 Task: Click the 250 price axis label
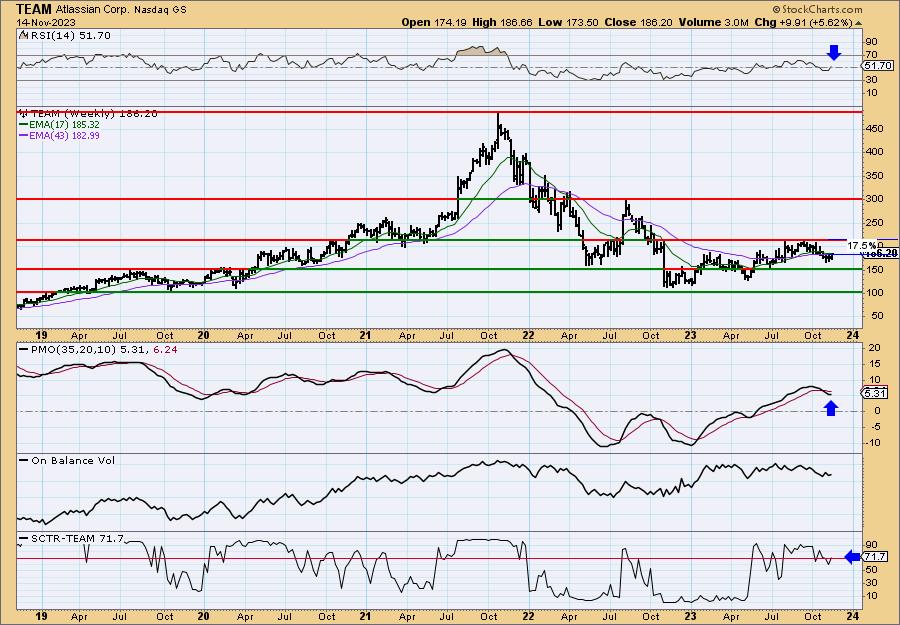point(875,223)
